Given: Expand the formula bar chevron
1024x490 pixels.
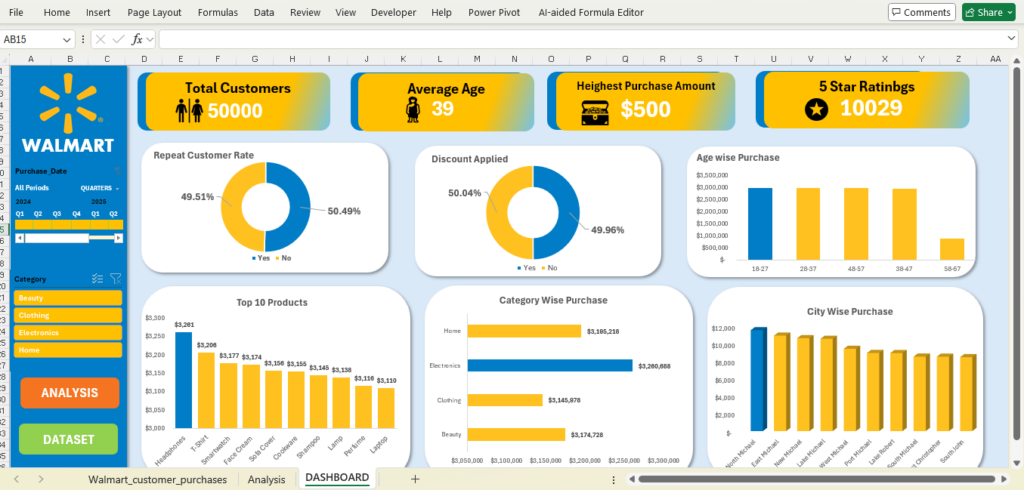Looking at the screenshot, I should pos(1012,39).
